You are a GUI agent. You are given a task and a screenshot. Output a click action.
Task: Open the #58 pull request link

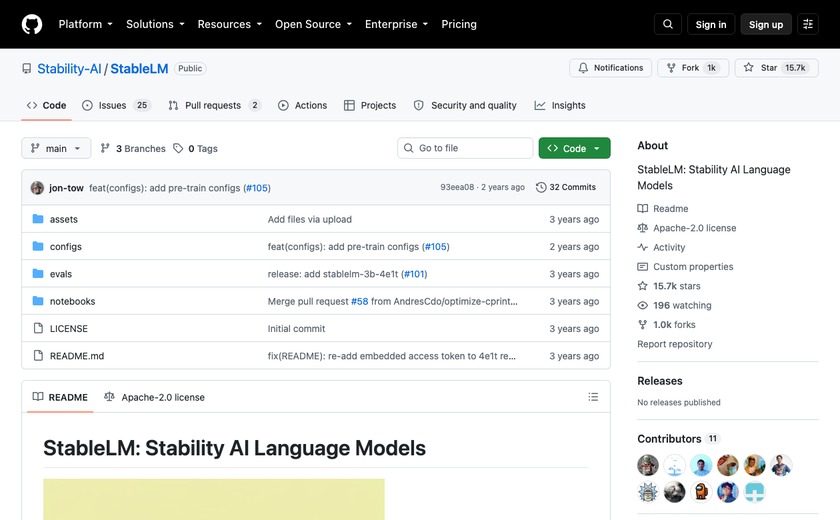[x=359, y=301]
